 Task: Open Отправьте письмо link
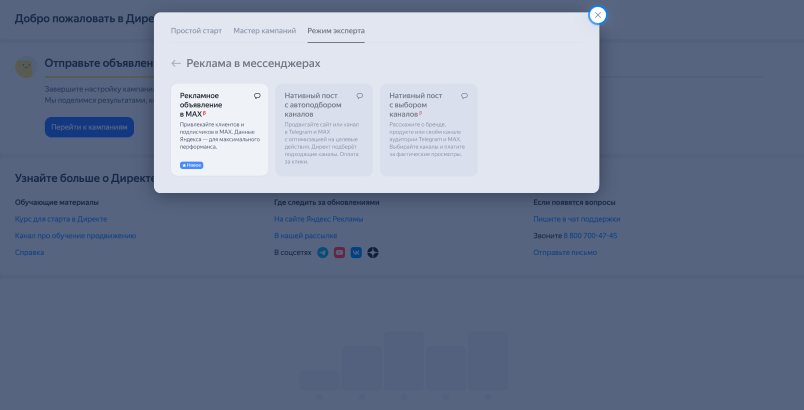pyautogui.click(x=565, y=252)
